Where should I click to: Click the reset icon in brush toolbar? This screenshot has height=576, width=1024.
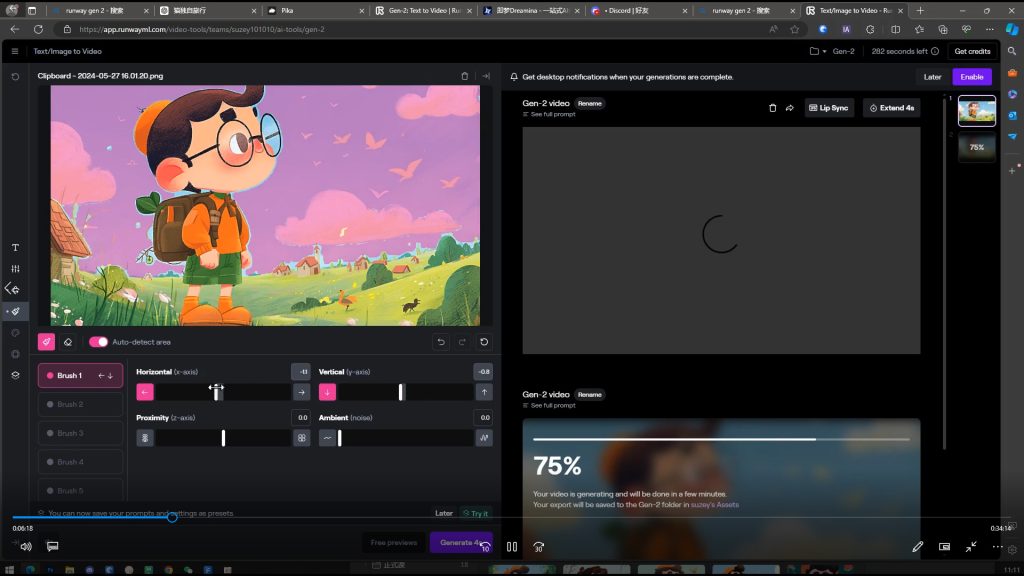tap(485, 342)
